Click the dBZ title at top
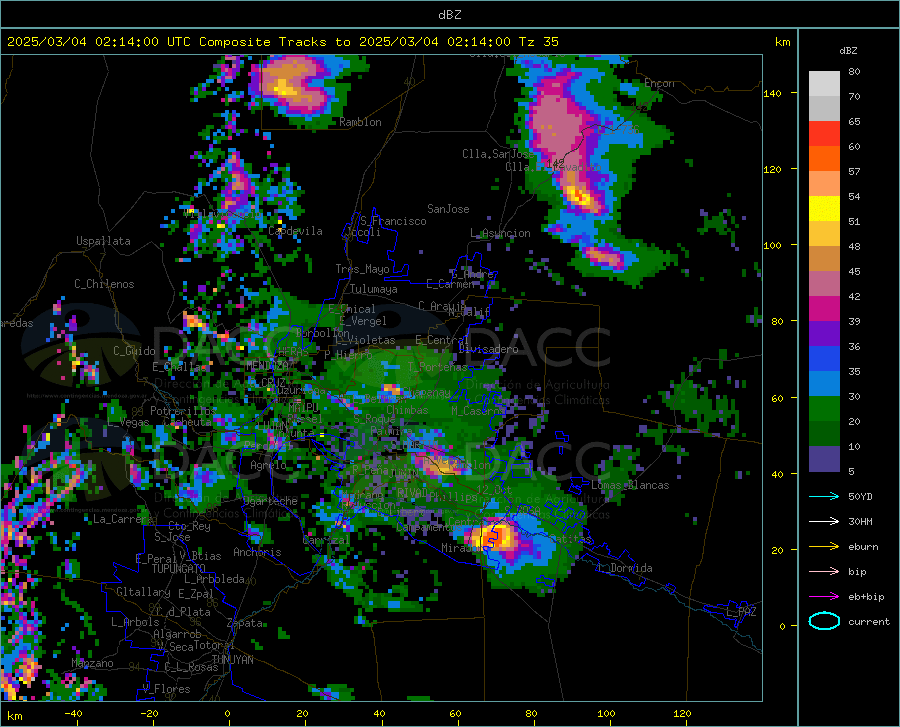This screenshot has height=727, width=900. point(449,15)
